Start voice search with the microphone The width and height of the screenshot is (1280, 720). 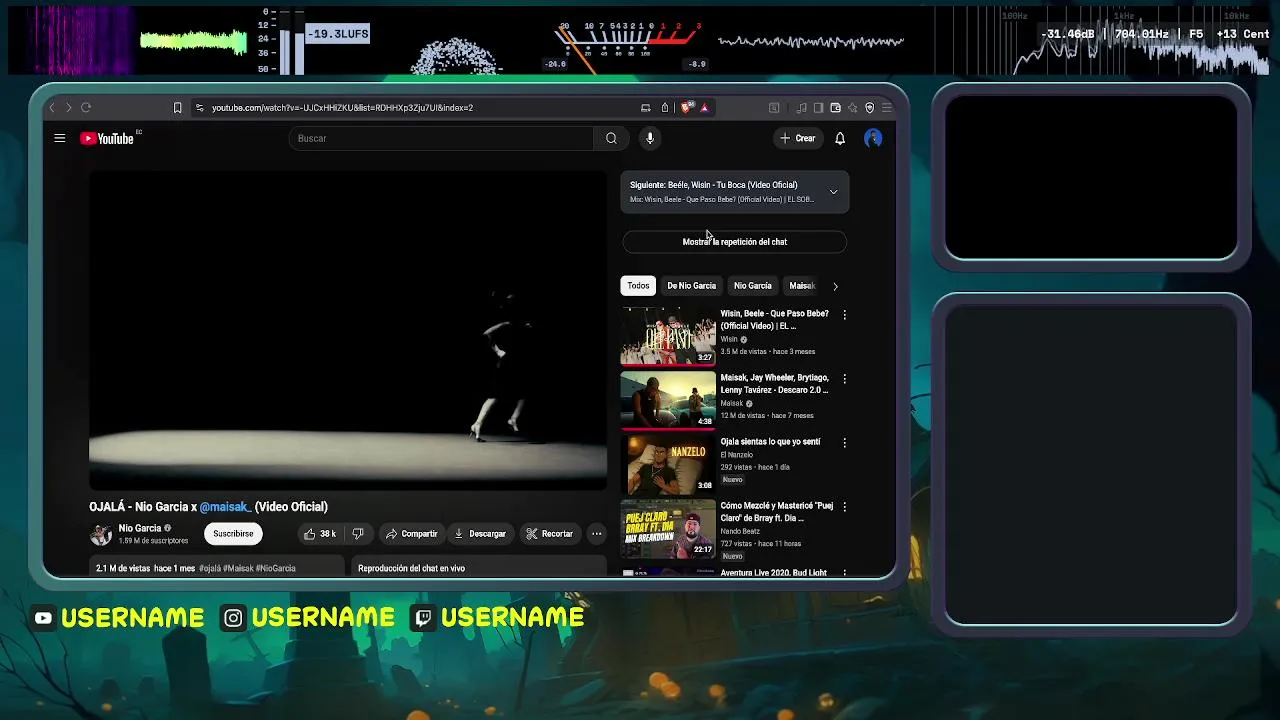650,138
